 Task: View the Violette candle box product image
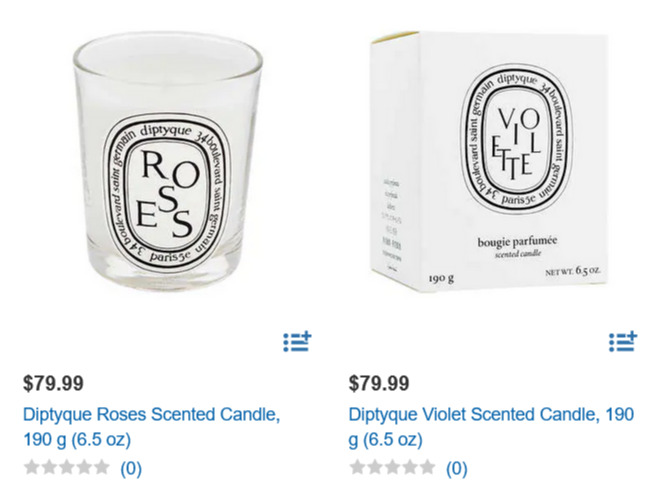click(490, 161)
